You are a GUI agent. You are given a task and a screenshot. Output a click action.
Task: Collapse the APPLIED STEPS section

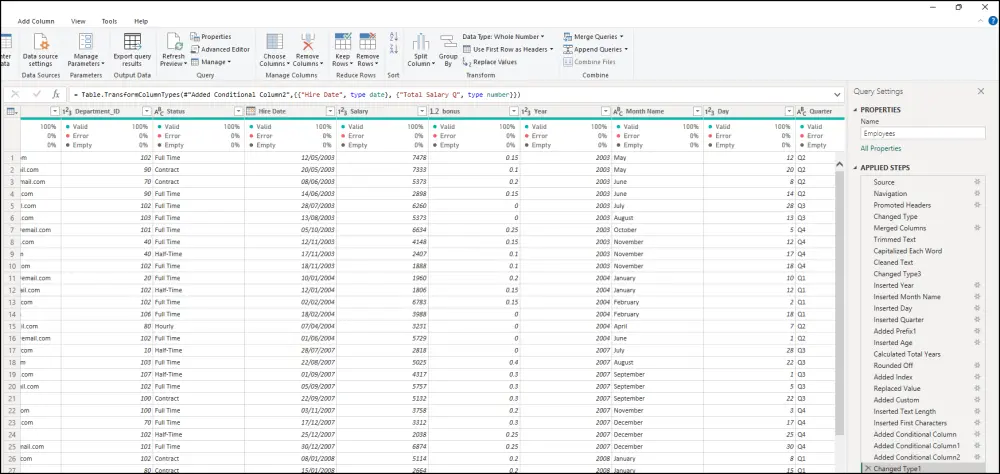[x=855, y=168]
